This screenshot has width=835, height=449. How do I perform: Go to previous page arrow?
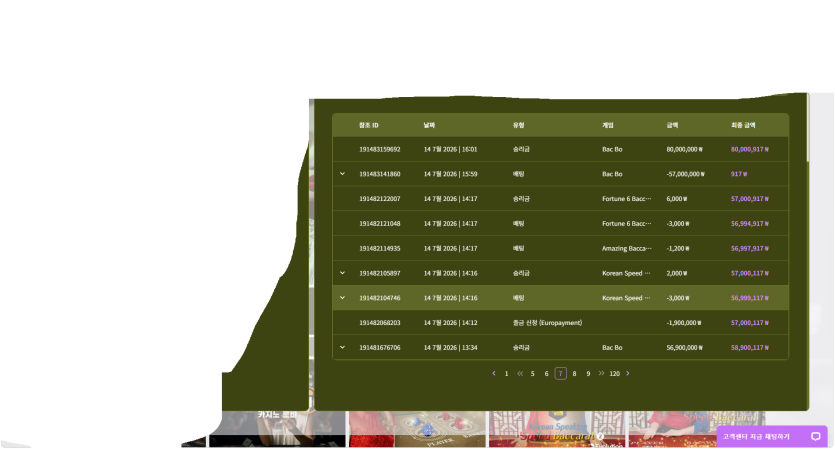(494, 373)
